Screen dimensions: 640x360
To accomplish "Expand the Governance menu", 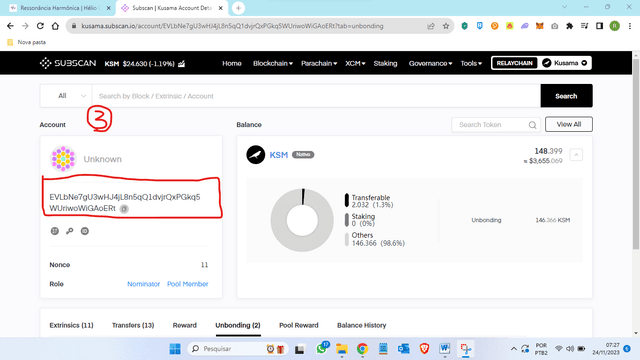I will (430, 63).
